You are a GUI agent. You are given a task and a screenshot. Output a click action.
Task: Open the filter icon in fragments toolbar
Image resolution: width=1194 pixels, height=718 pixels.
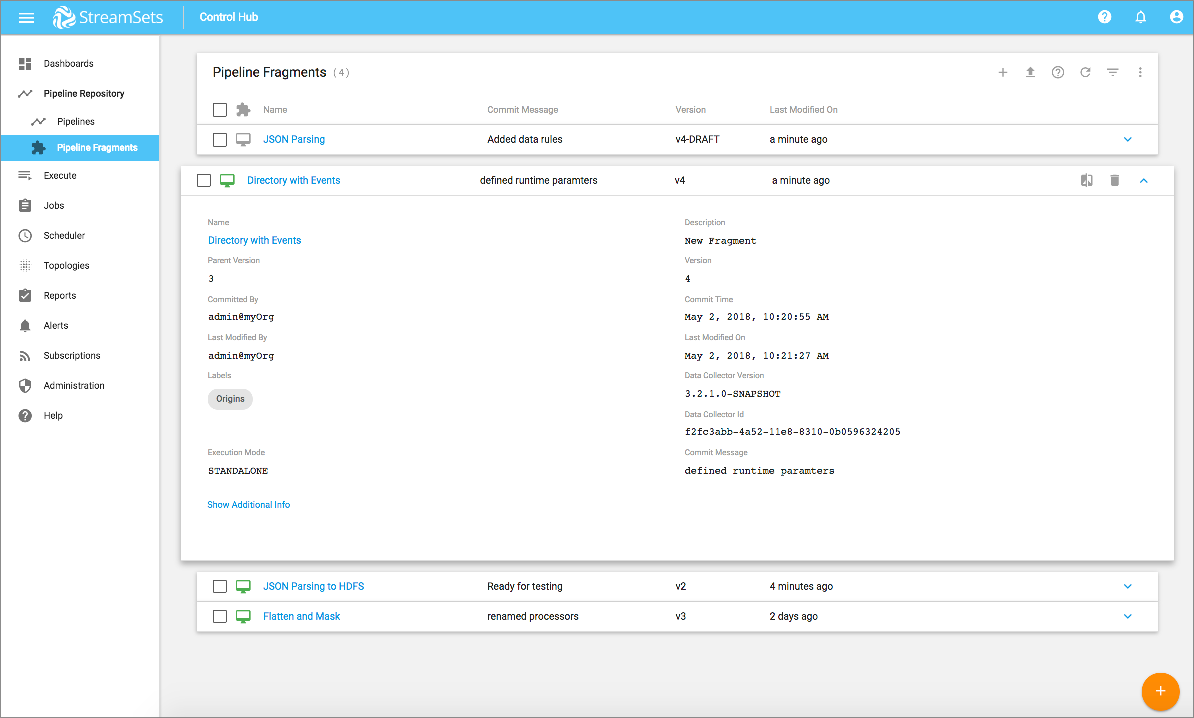[x=1112, y=72]
